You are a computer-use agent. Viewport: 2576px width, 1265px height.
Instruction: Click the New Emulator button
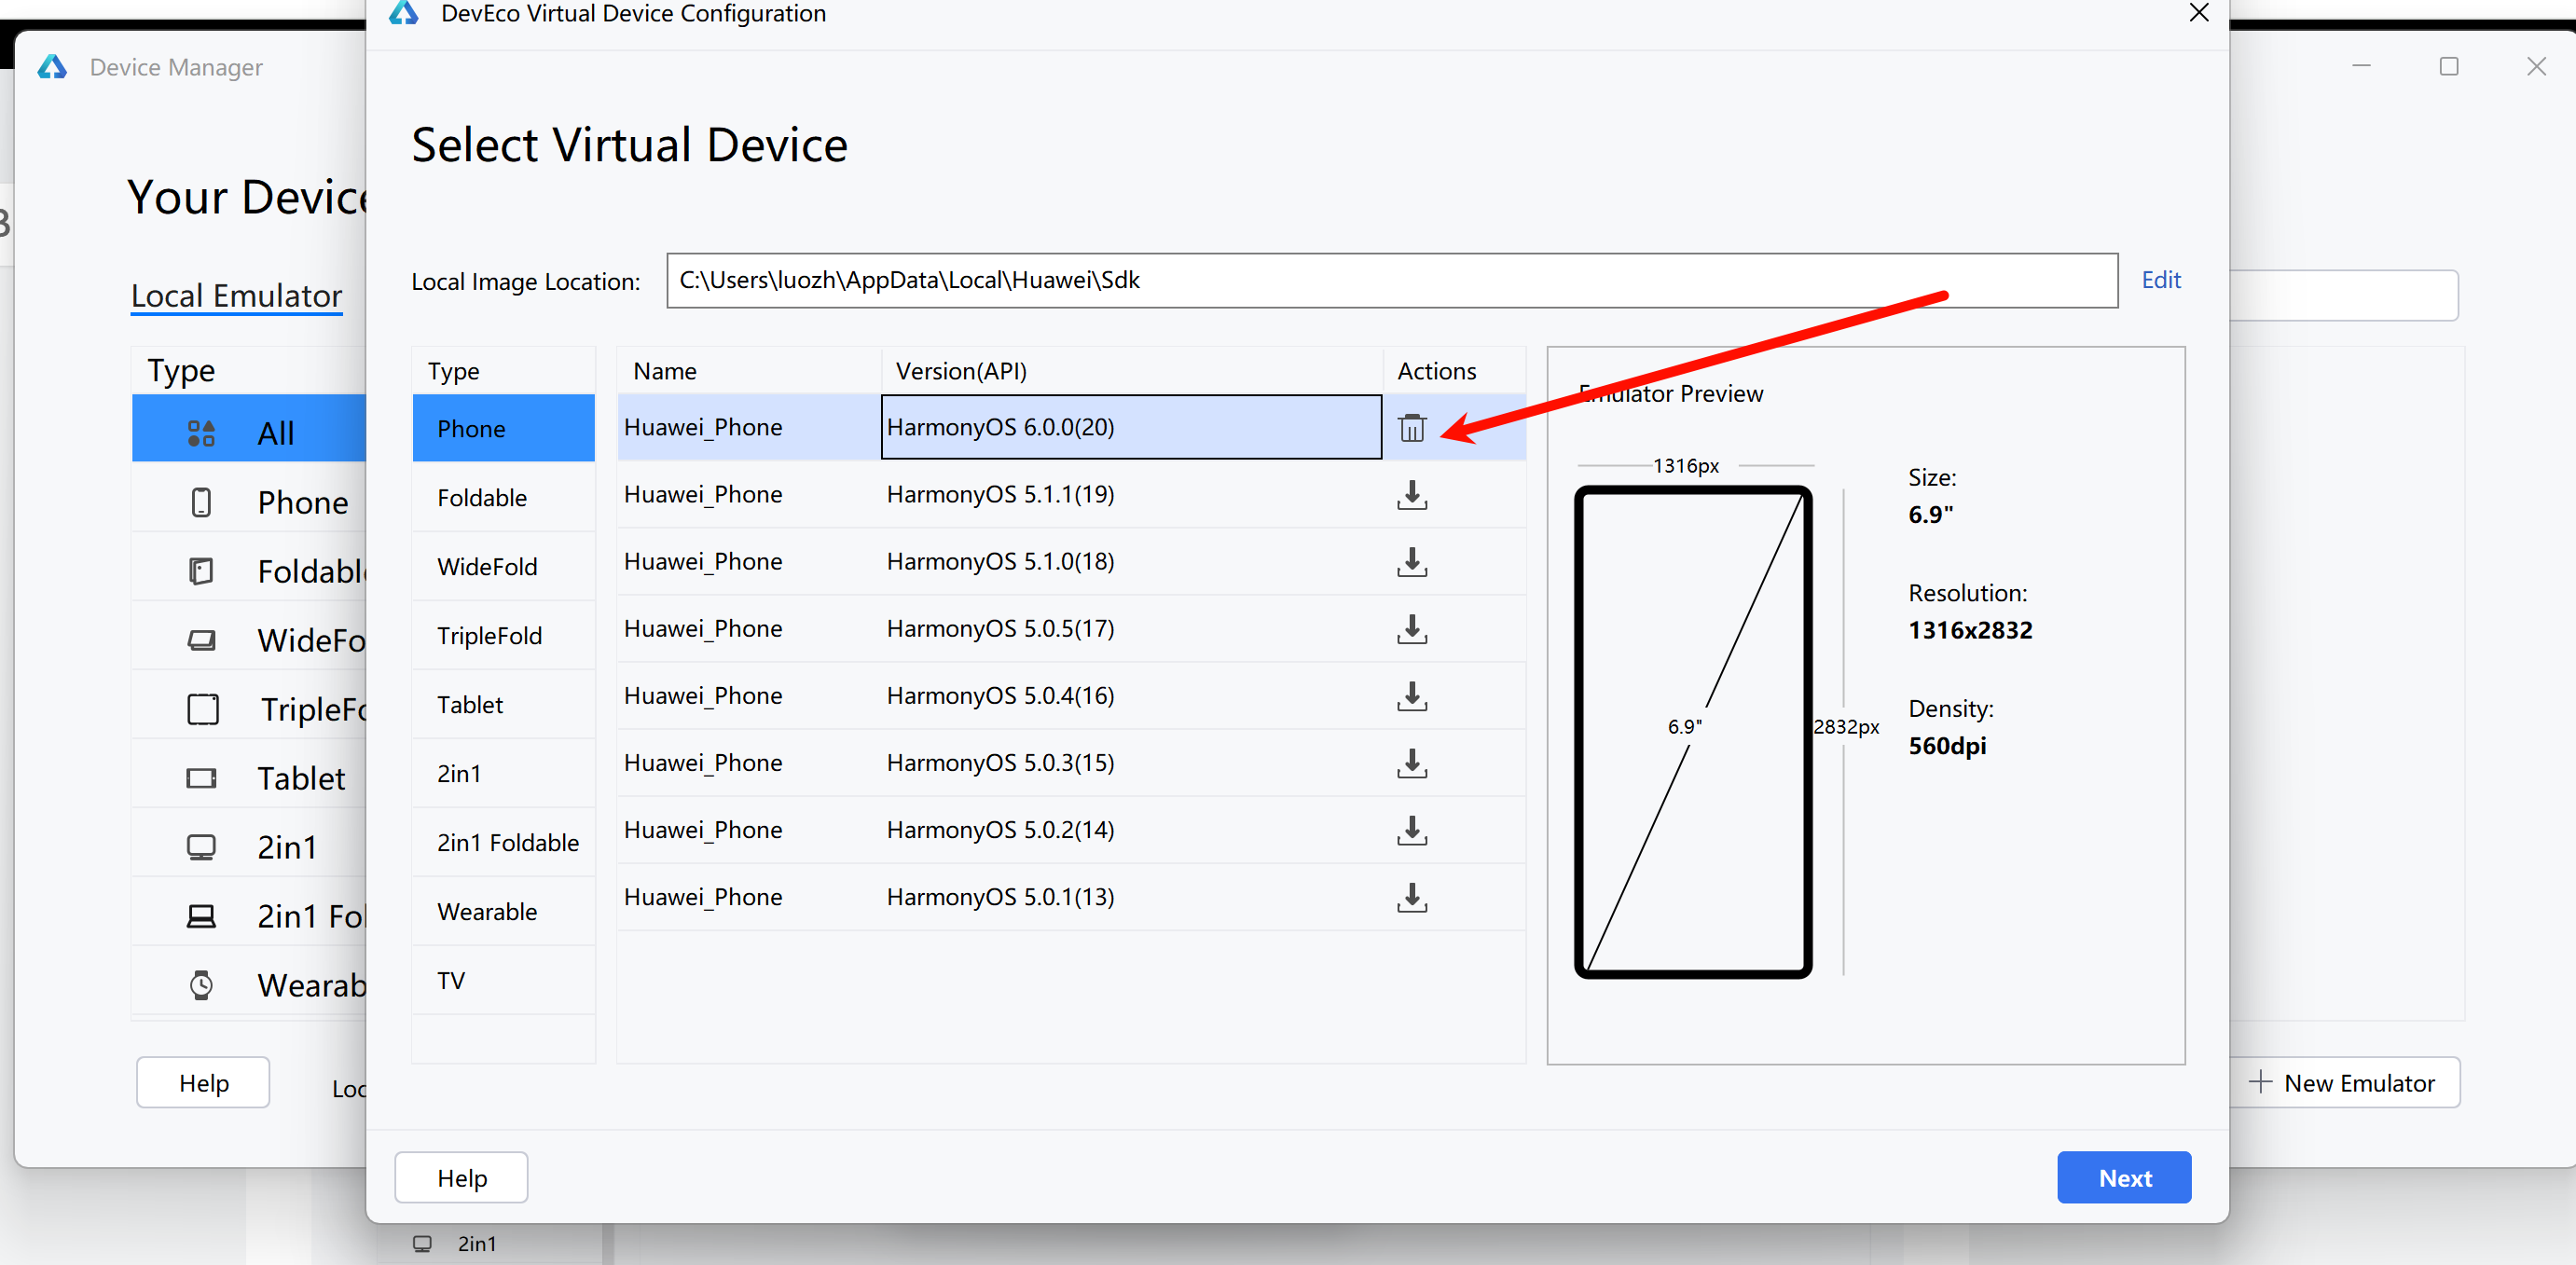point(2343,1082)
